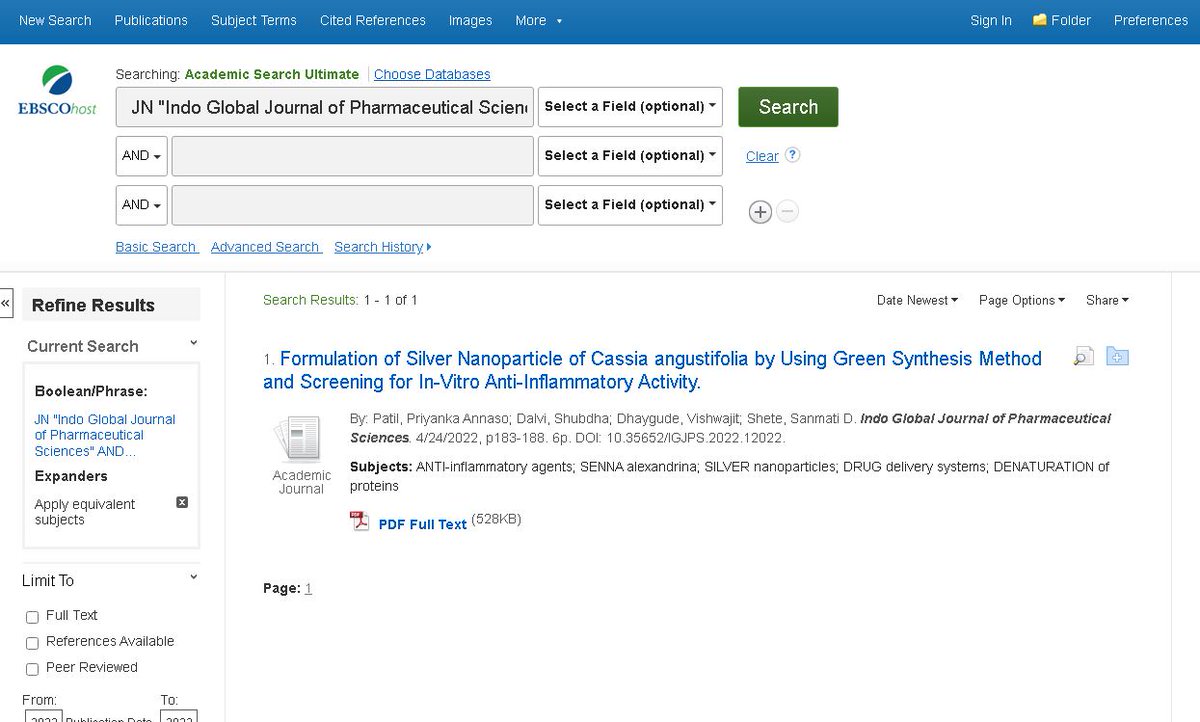This screenshot has height=722, width=1200.
Task: Click Choose Databases link
Action: (x=432, y=74)
